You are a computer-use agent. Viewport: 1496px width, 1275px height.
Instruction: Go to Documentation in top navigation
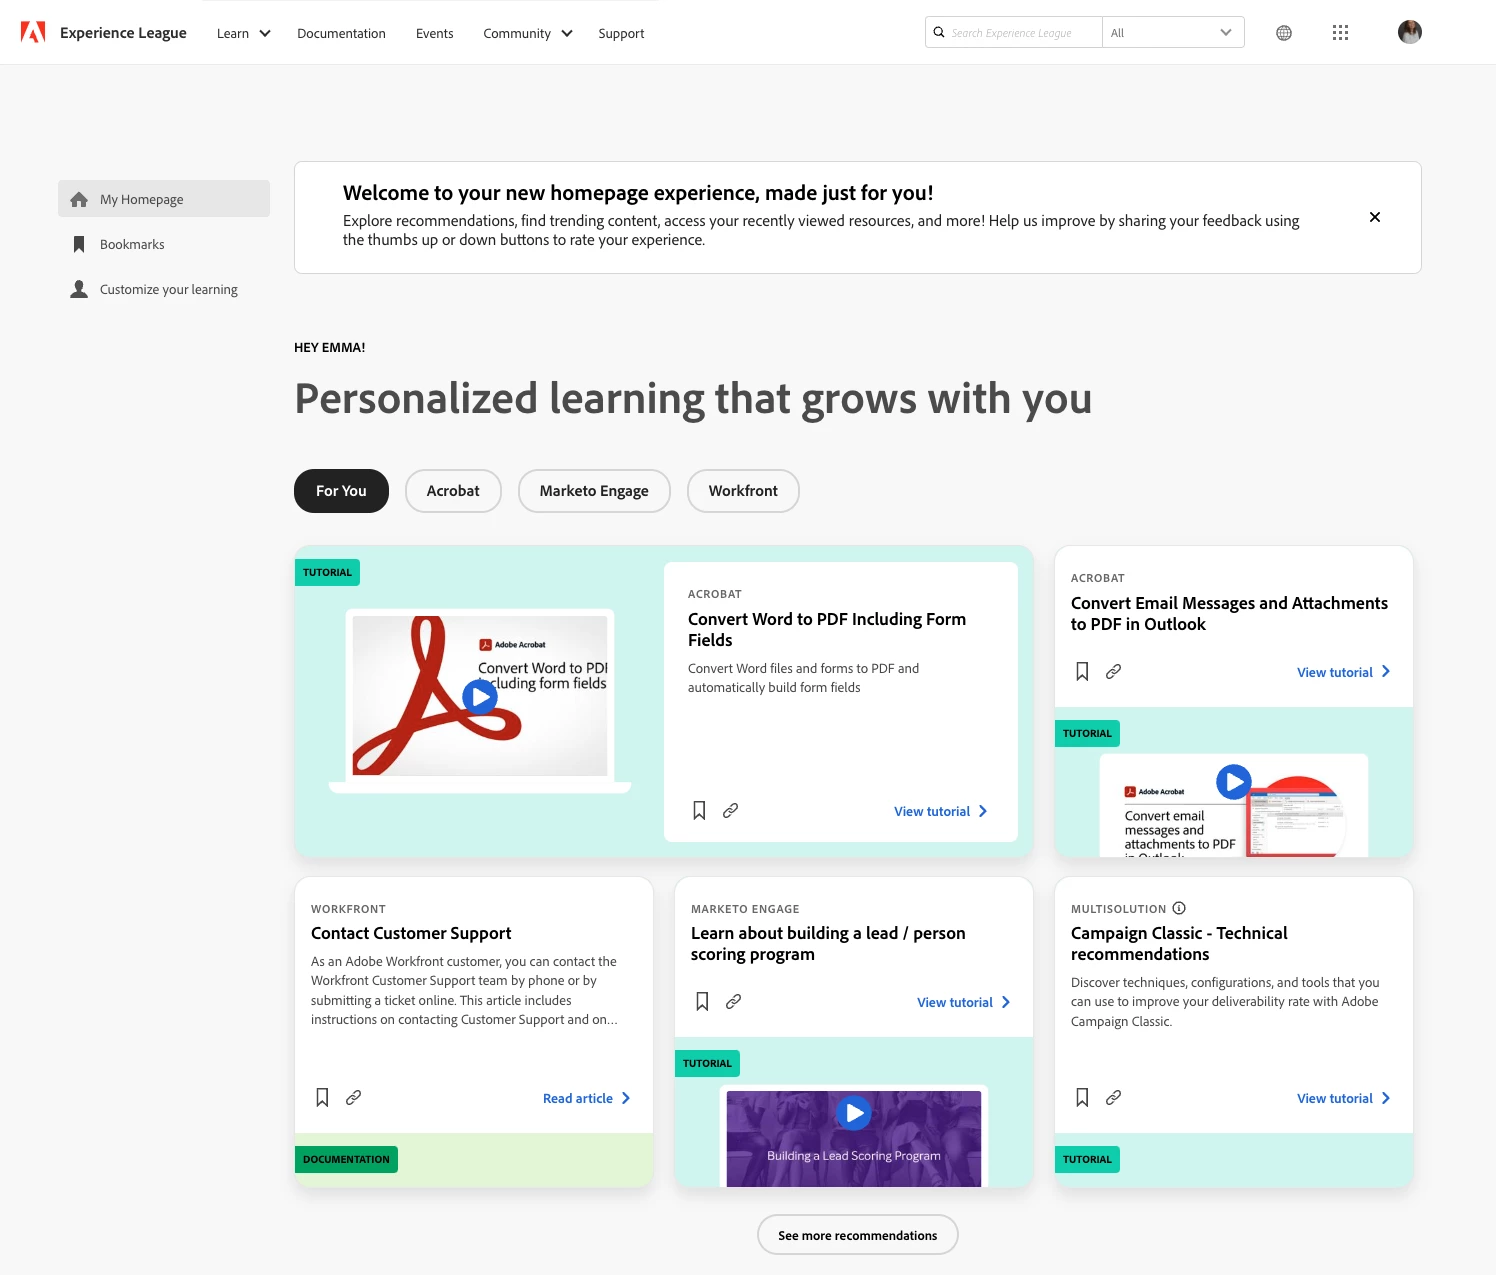pyautogui.click(x=341, y=33)
